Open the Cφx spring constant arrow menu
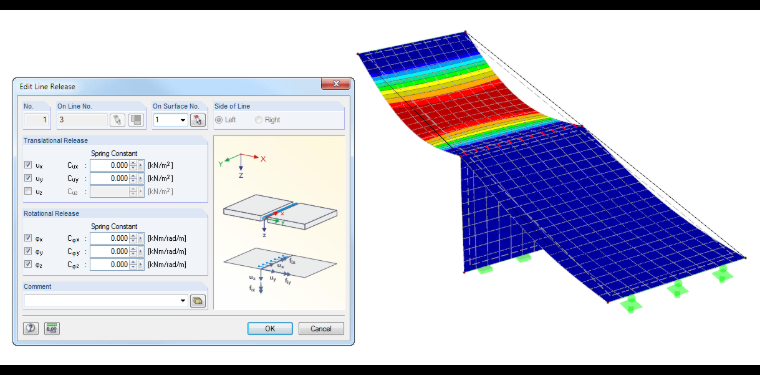 (141, 238)
